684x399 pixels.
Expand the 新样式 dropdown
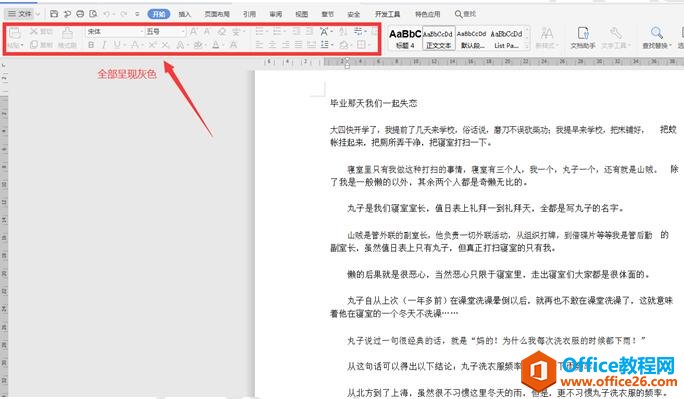(x=556, y=45)
